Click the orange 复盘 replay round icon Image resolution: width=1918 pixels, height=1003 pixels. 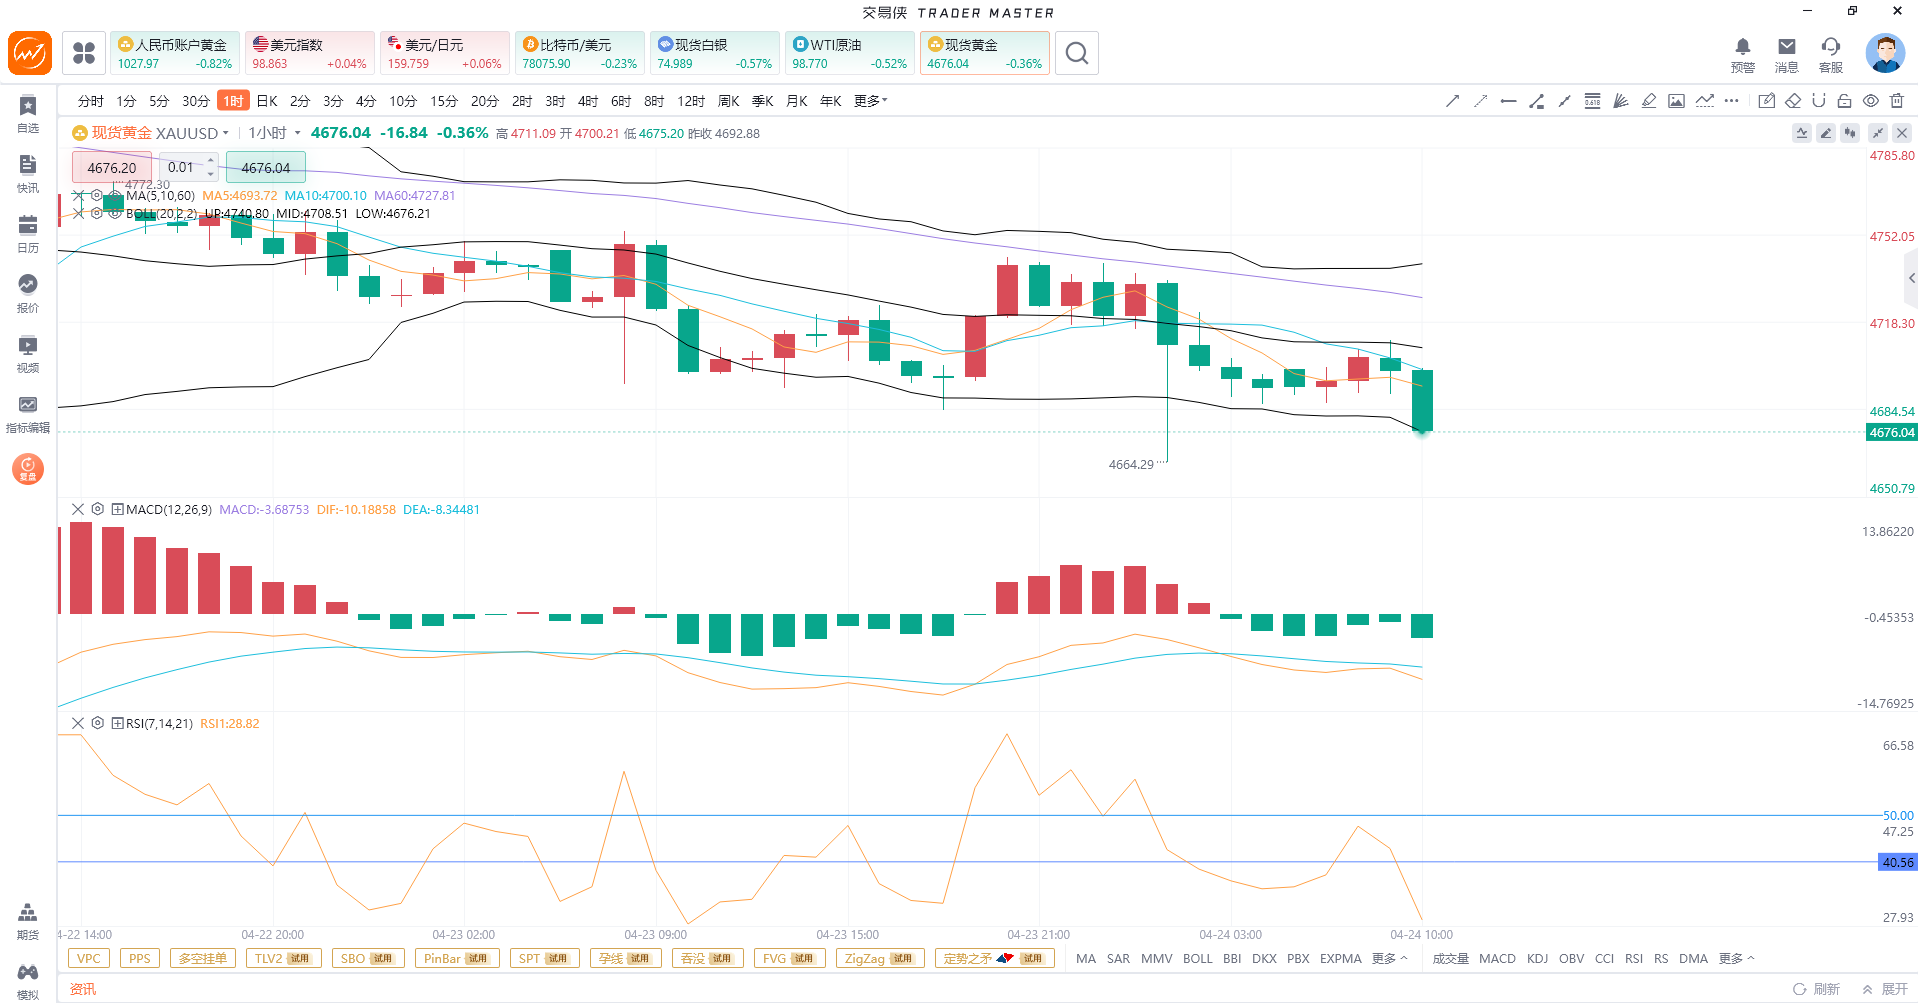coord(28,468)
